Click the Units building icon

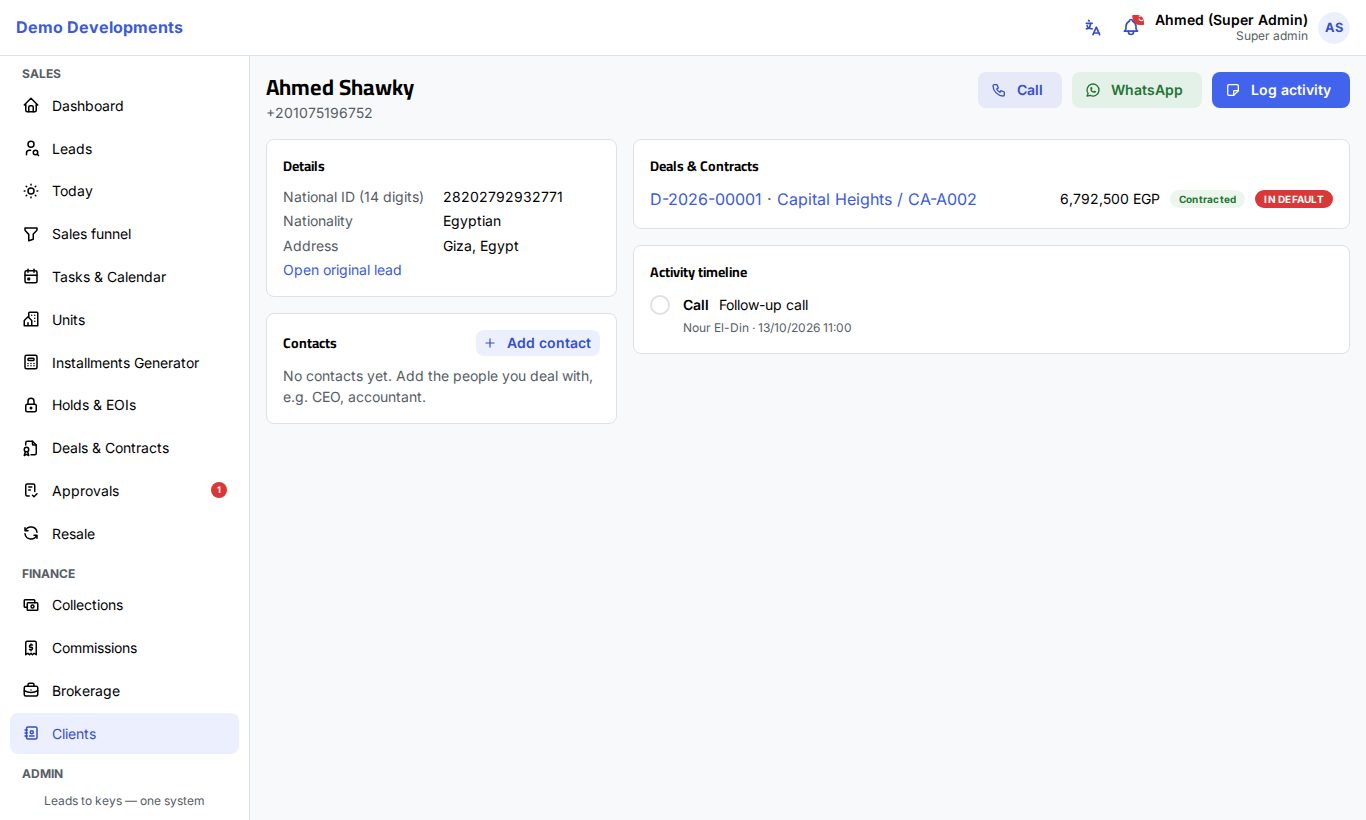[x=31, y=320]
